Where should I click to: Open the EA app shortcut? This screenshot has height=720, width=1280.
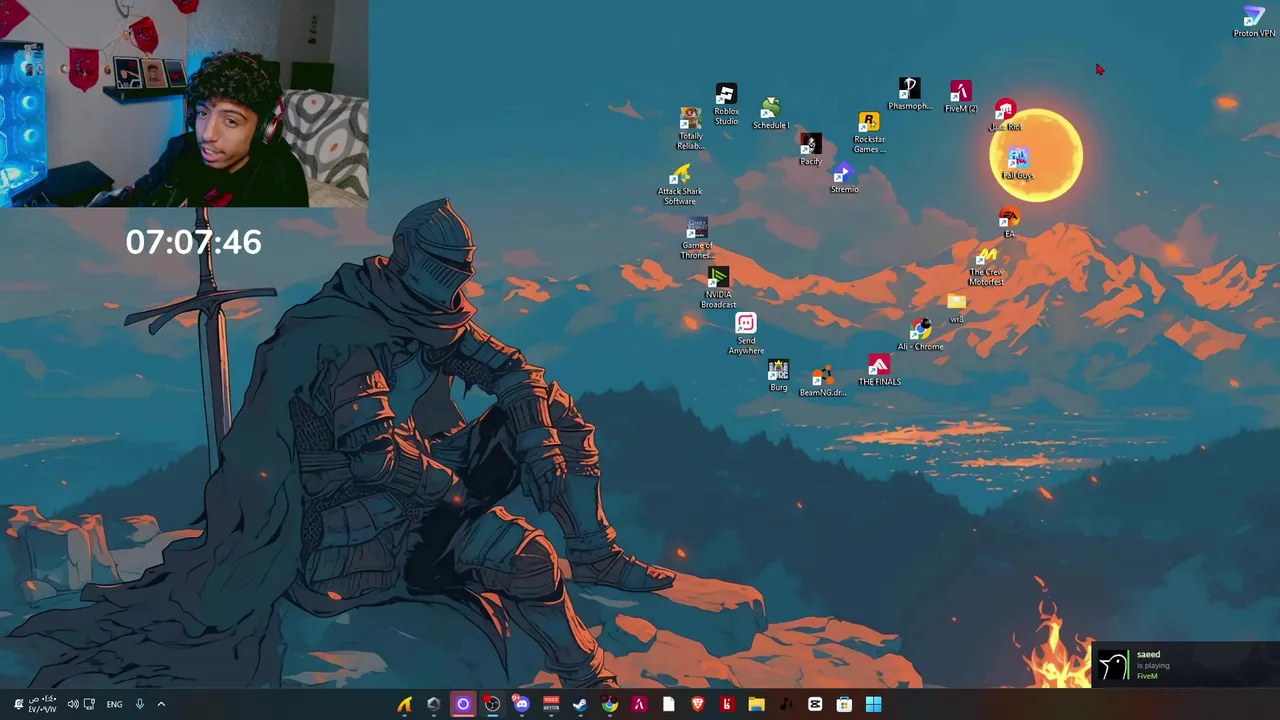1009,223
